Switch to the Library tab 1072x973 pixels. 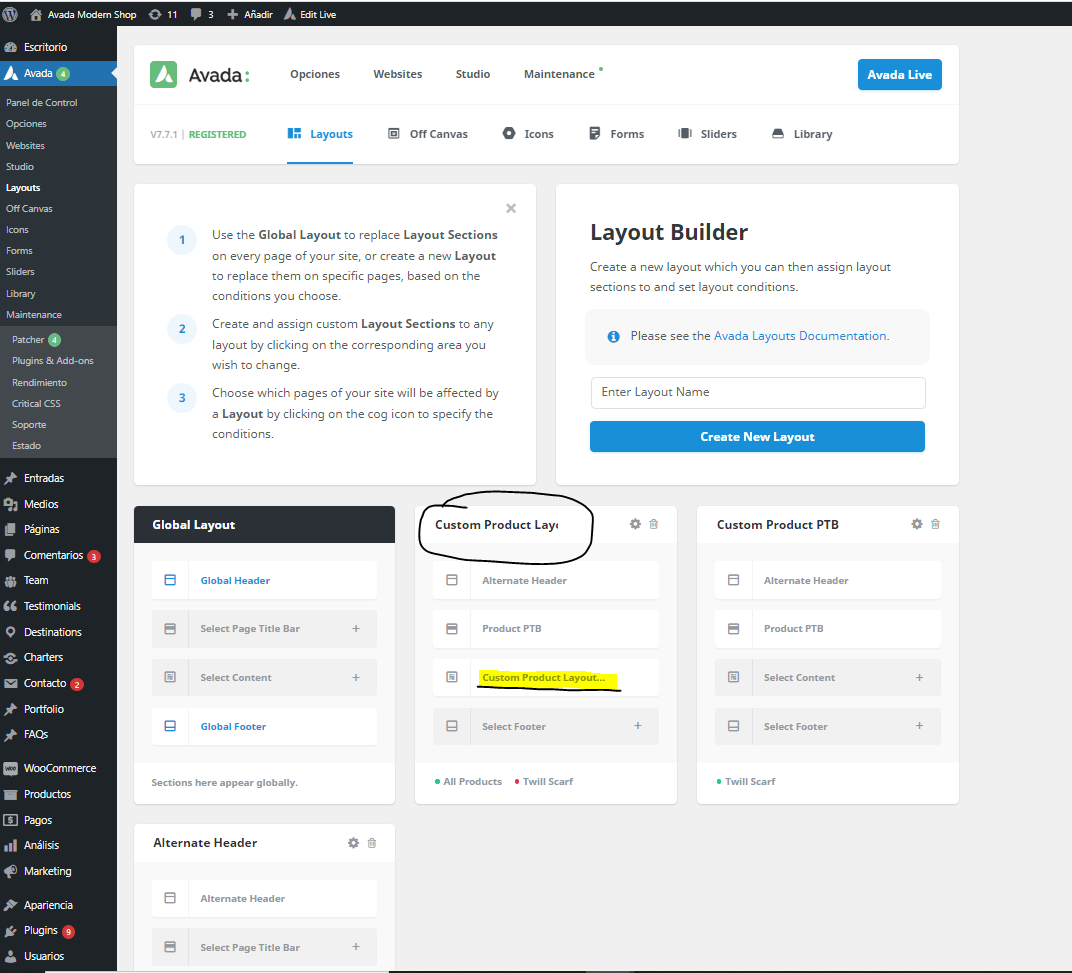coord(802,134)
